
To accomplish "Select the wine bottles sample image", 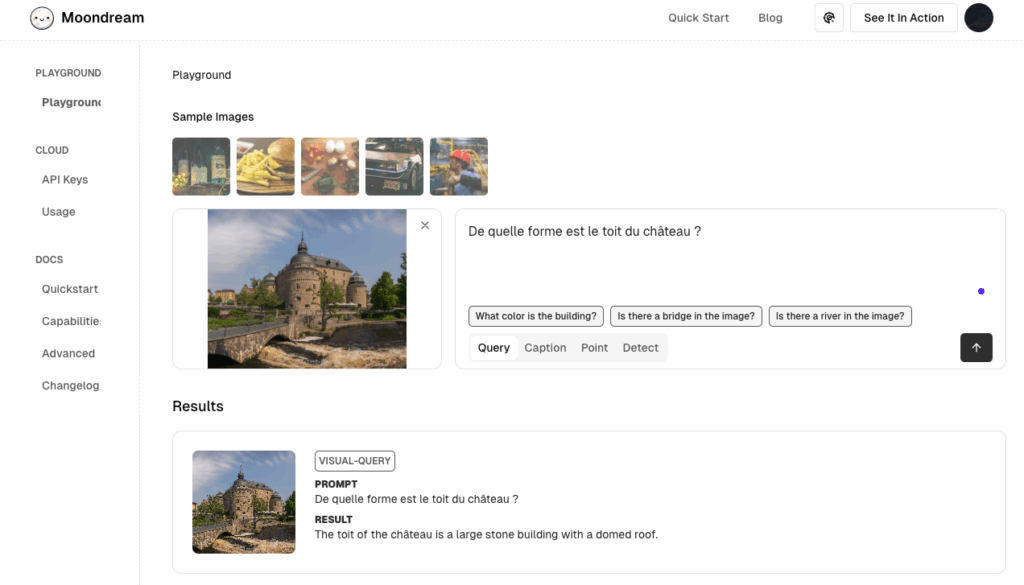I will coord(201,166).
